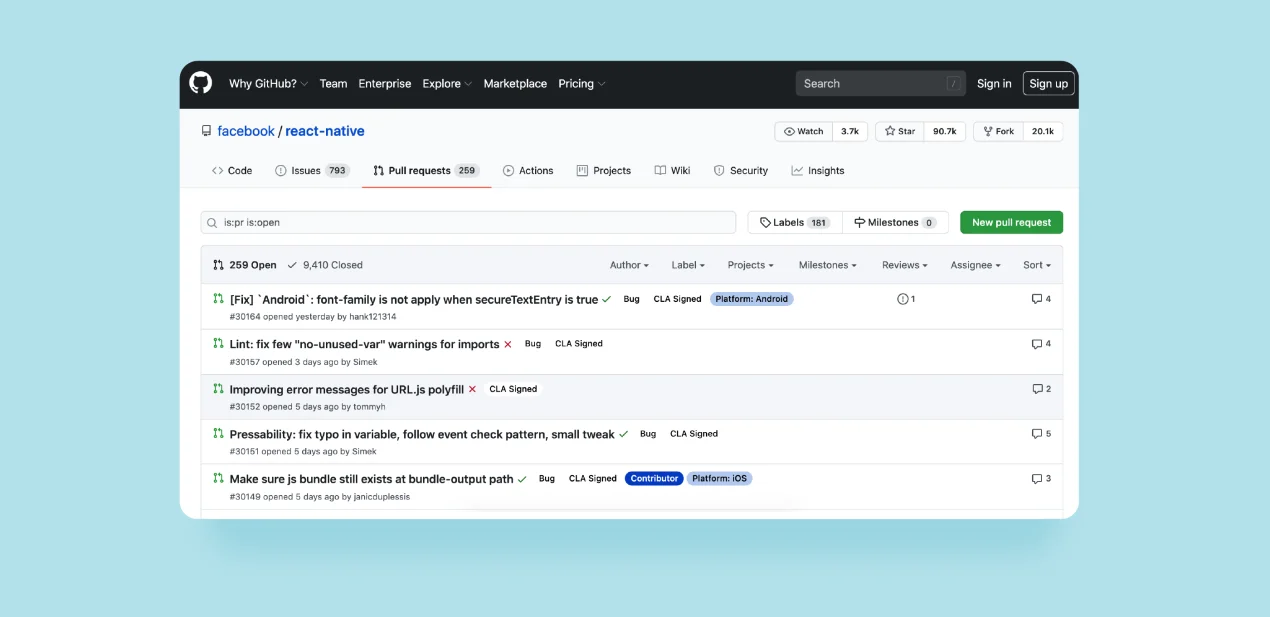Open Improving error messages for URL.js PR
The image size is (1270, 617).
click(x=347, y=389)
